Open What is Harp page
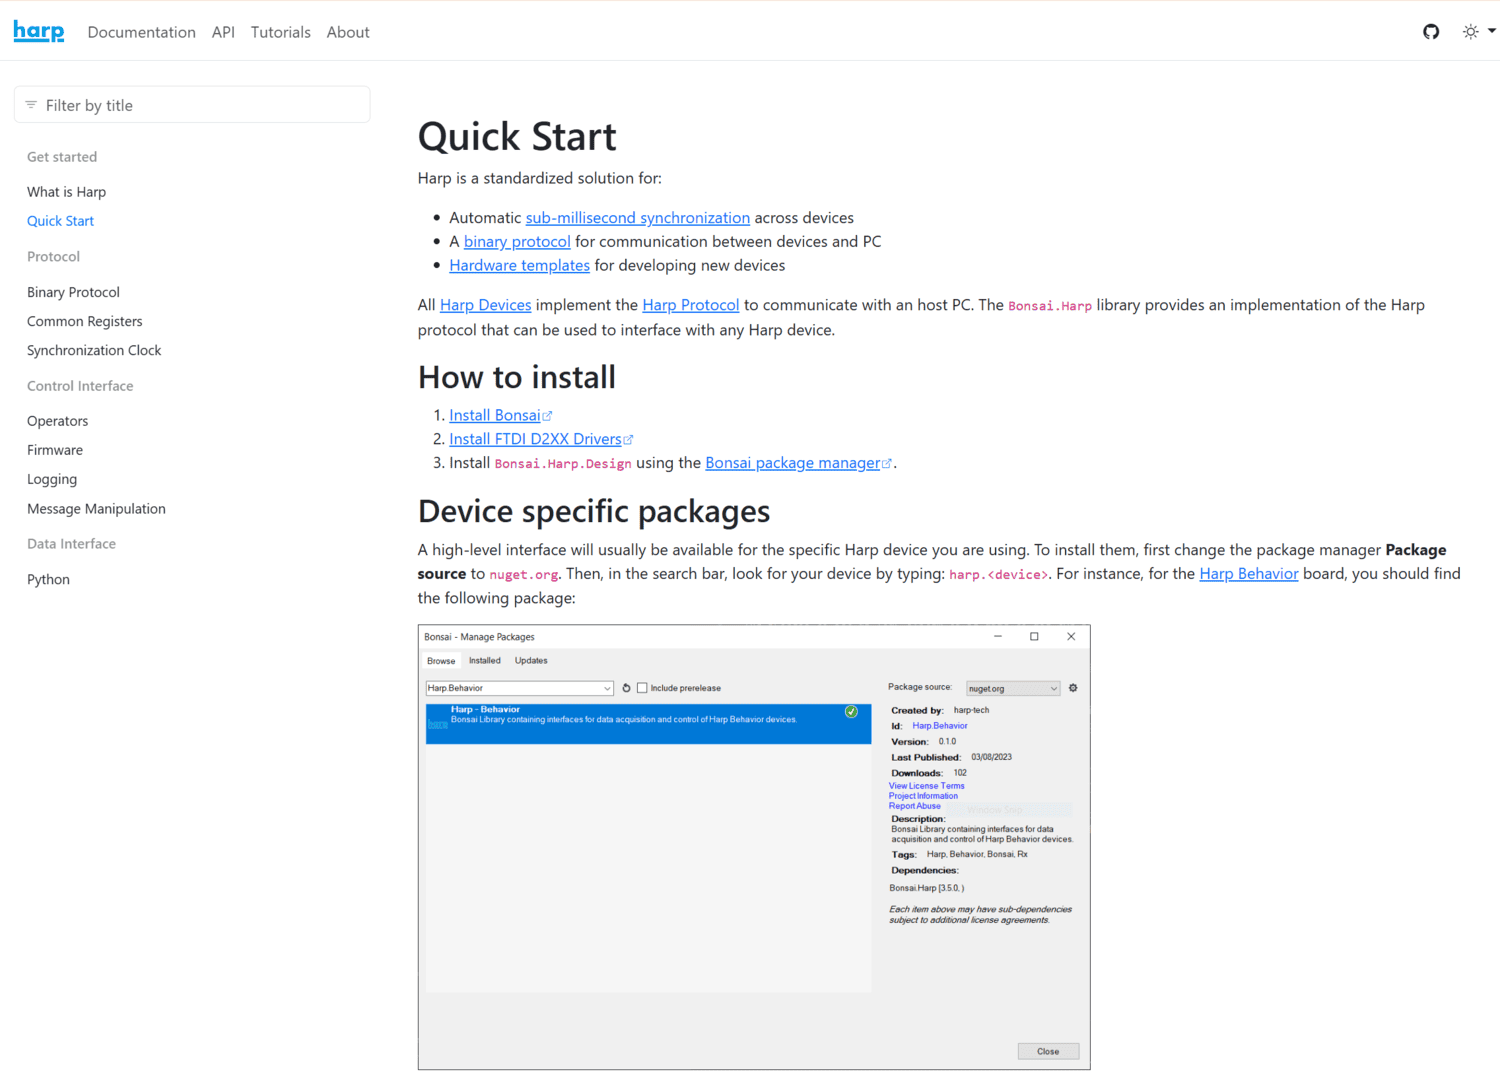Viewport: 1500px width, 1078px height. click(x=66, y=192)
